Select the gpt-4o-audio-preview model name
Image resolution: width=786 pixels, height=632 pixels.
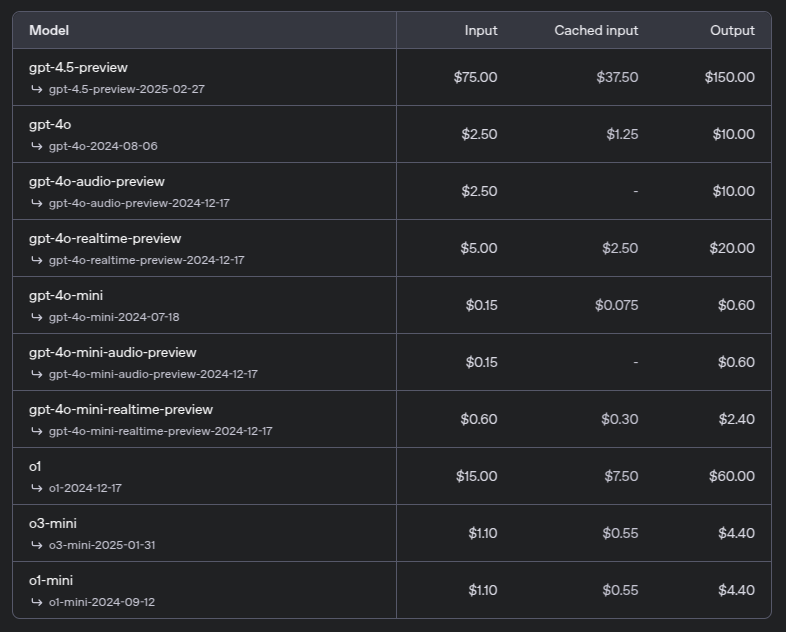pos(97,182)
